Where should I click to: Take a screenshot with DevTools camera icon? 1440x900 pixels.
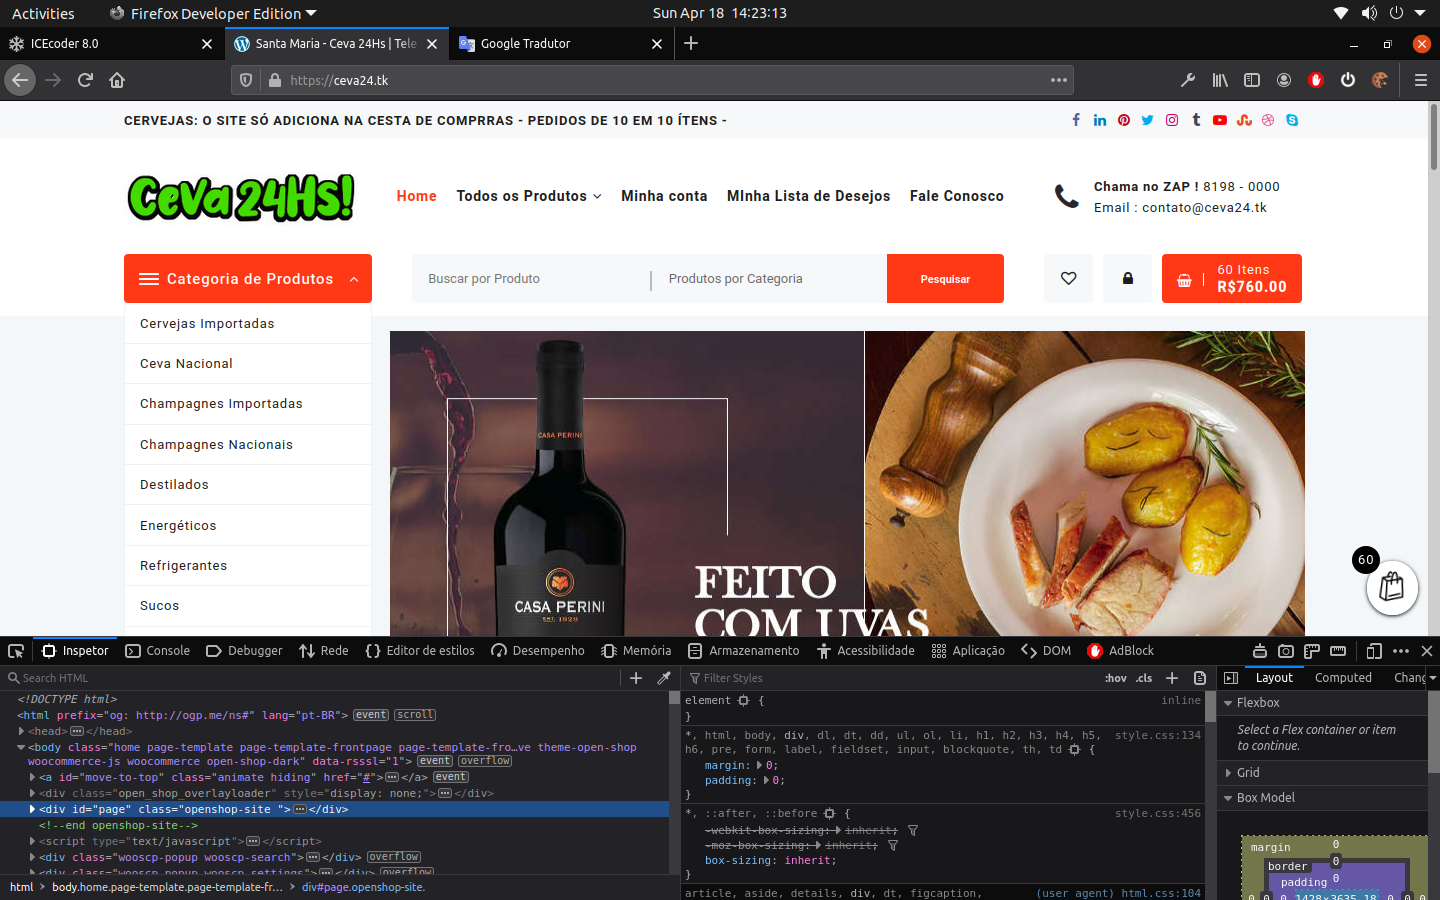pyautogui.click(x=1286, y=651)
